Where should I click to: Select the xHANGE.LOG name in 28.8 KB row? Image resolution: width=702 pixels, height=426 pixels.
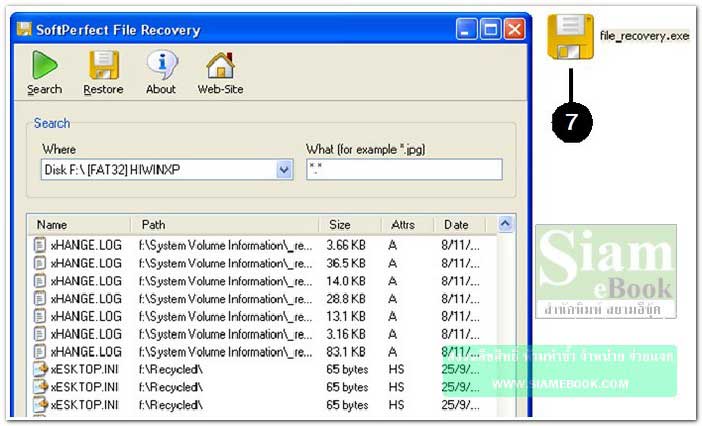[x=86, y=299]
